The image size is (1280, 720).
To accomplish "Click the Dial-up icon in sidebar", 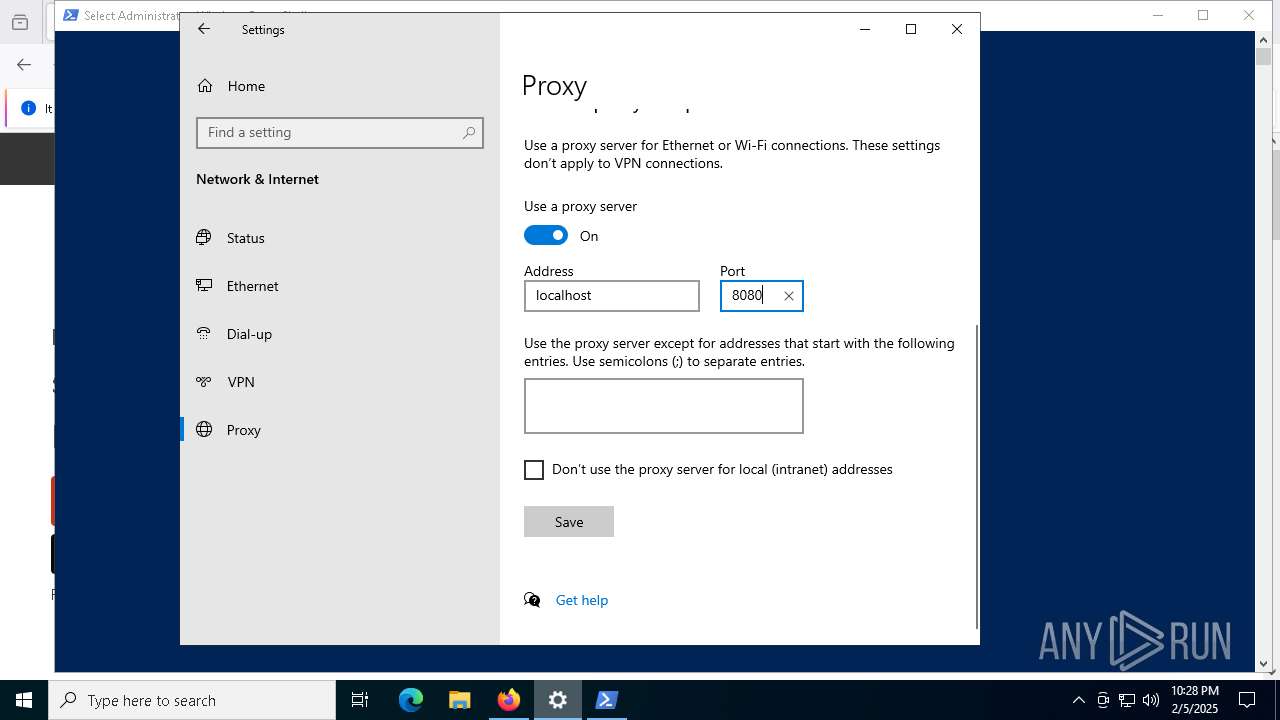I will (x=204, y=333).
